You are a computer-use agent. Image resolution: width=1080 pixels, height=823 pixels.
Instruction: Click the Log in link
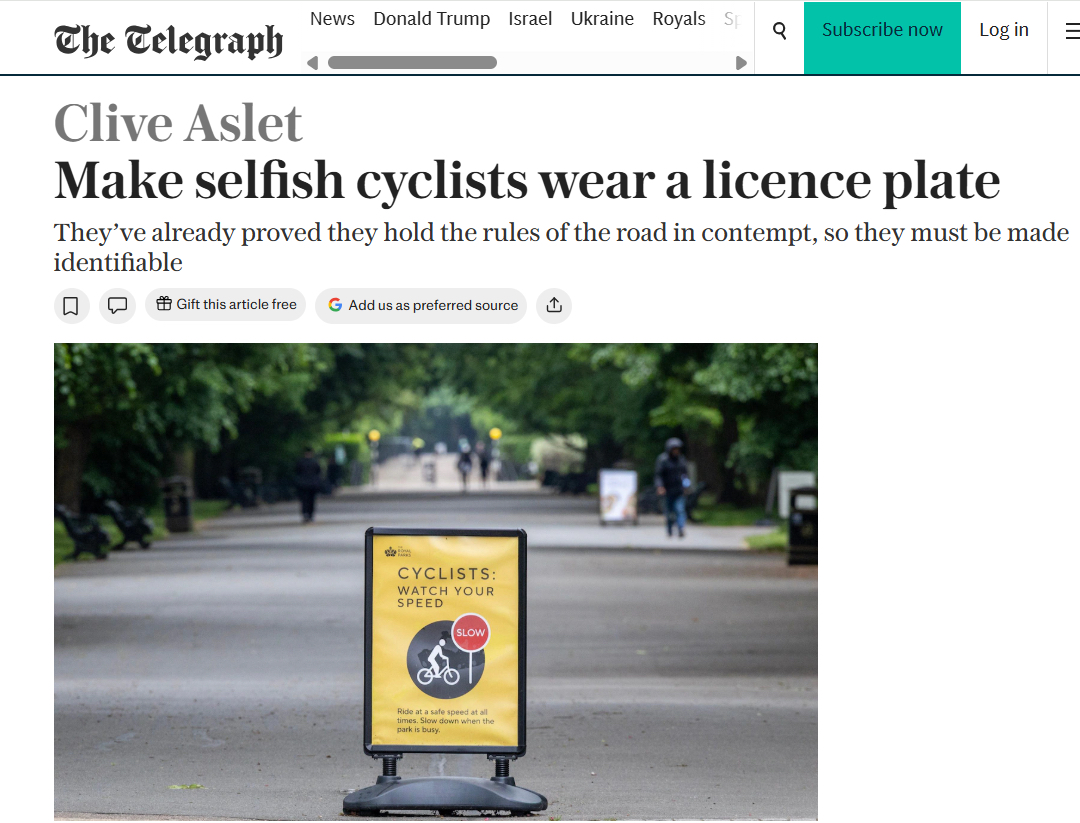pyautogui.click(x=1003, y=31)
